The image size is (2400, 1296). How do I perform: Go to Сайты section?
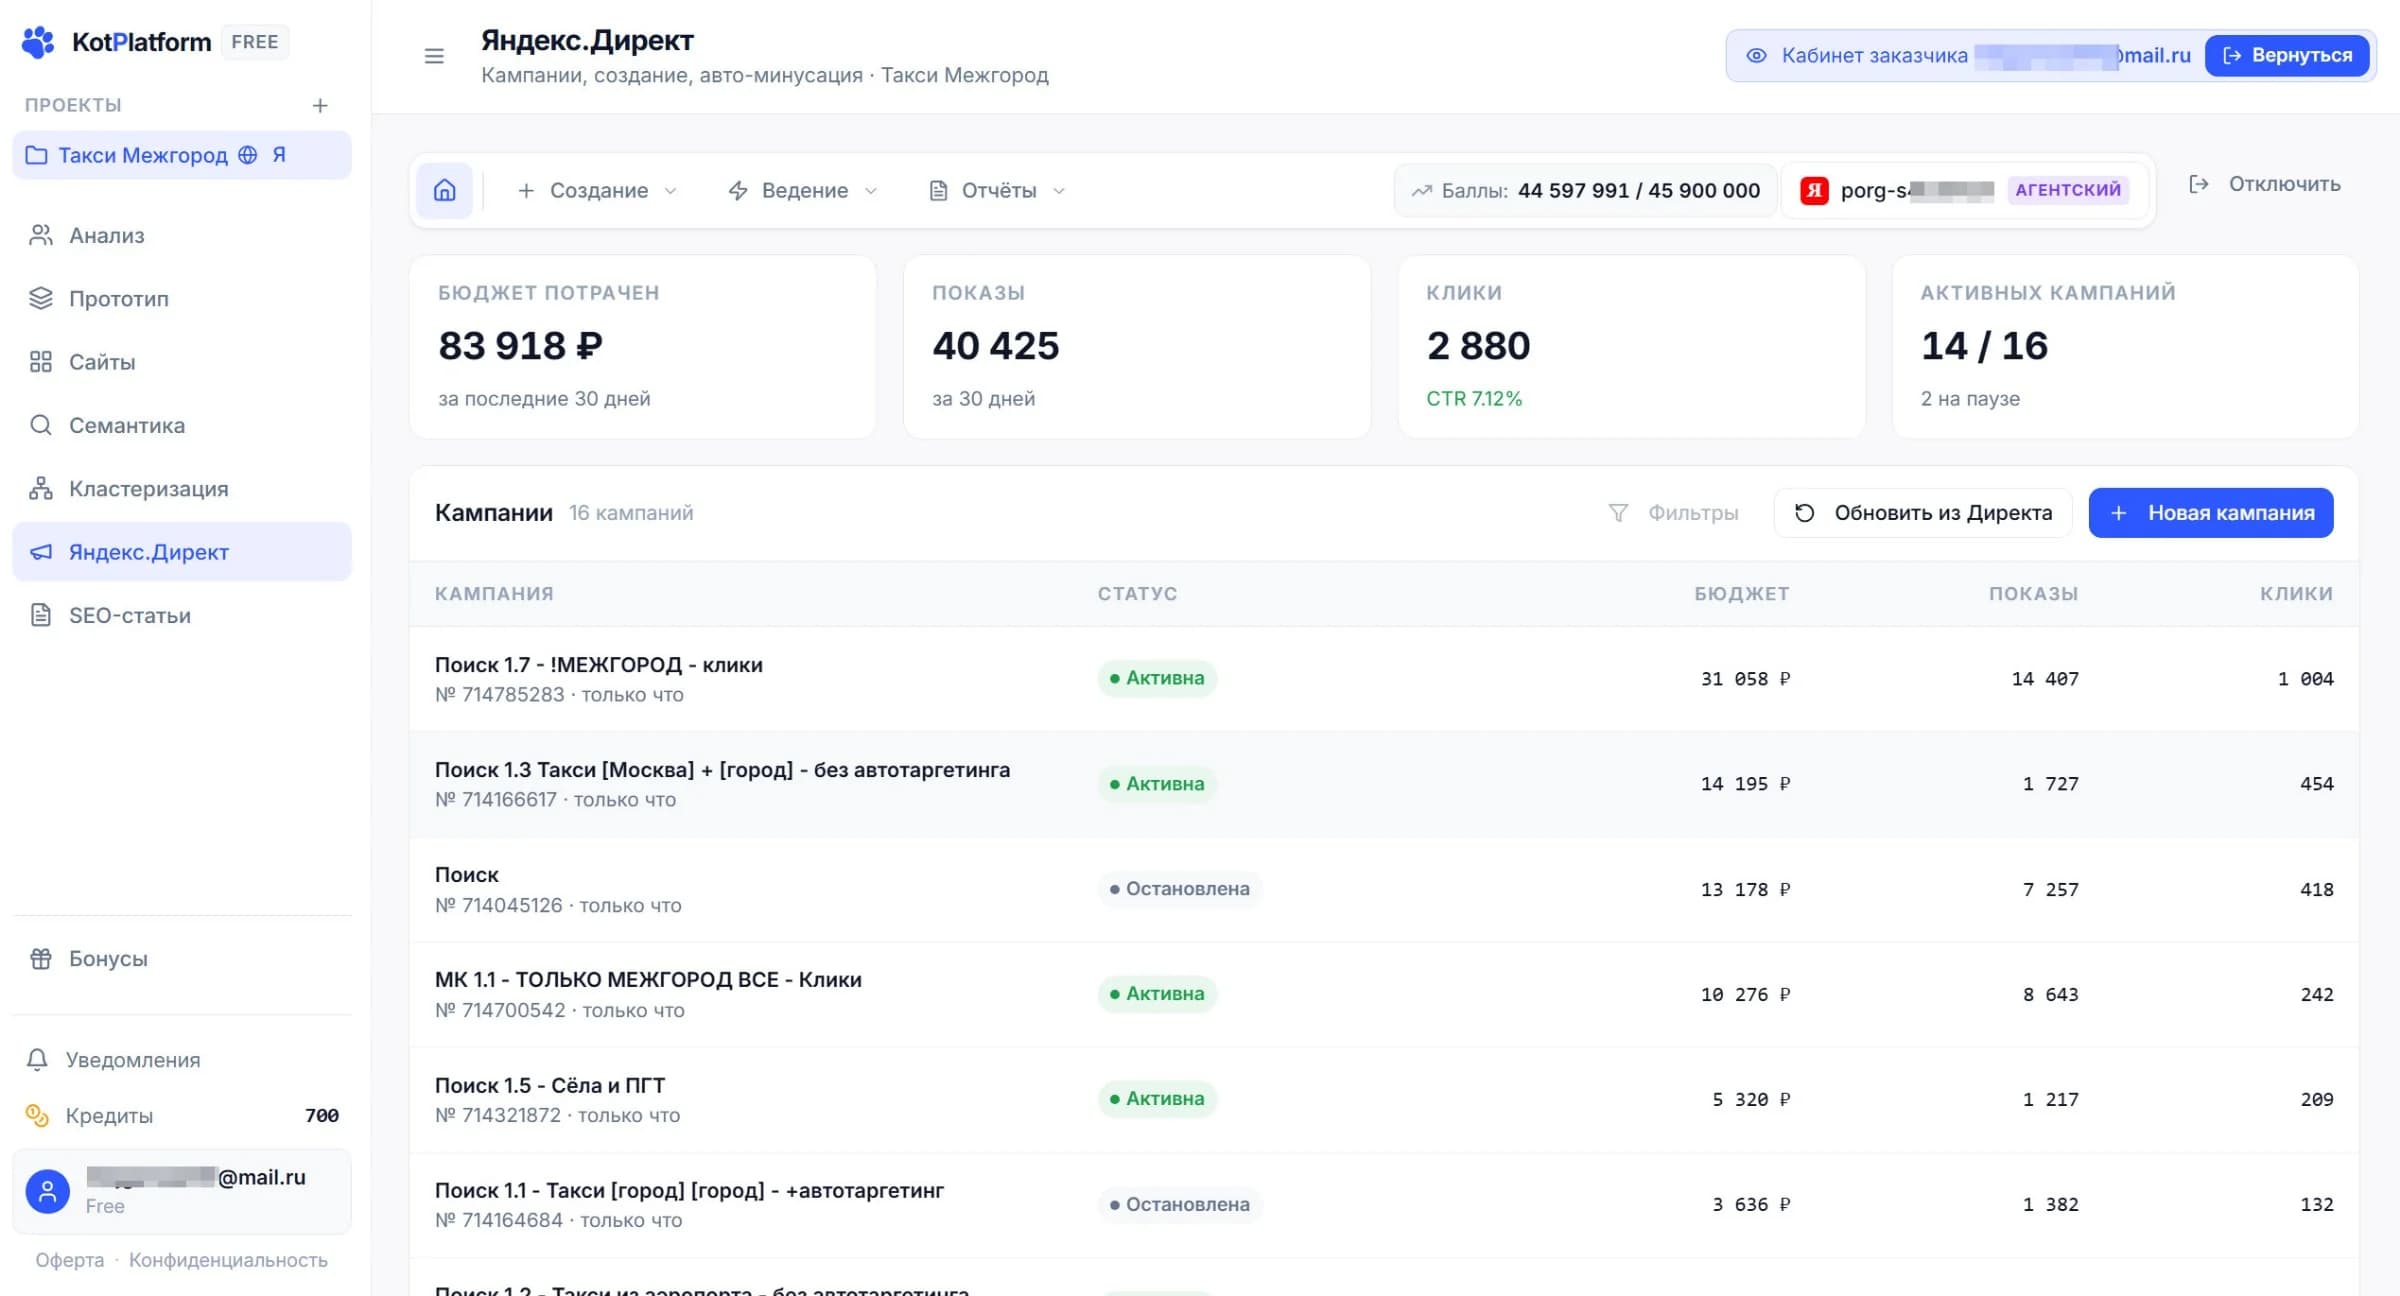(182, 362)
